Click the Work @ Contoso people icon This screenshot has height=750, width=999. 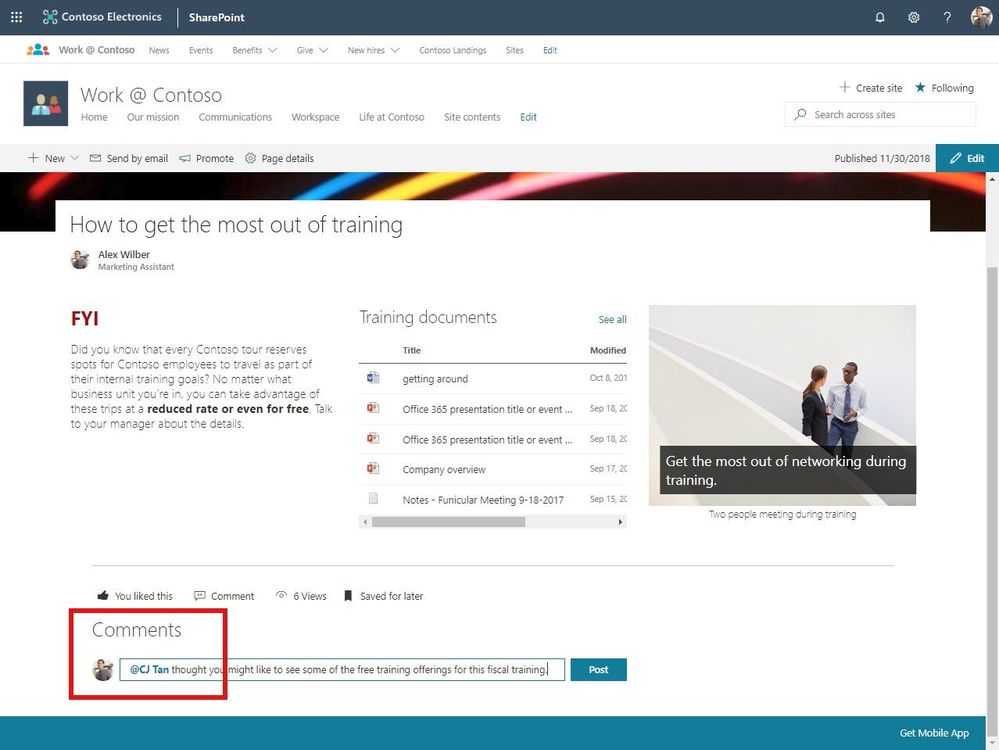tap(38, 50)
